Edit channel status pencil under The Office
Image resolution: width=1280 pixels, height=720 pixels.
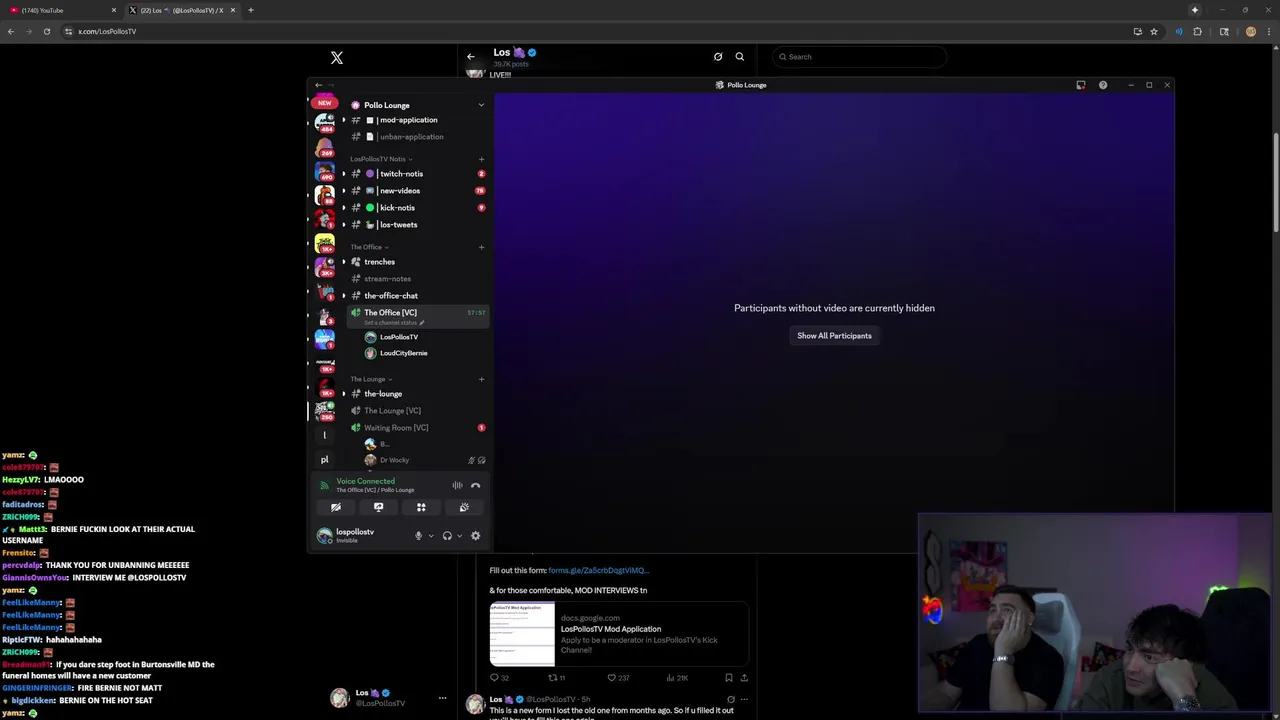[422, 323]
